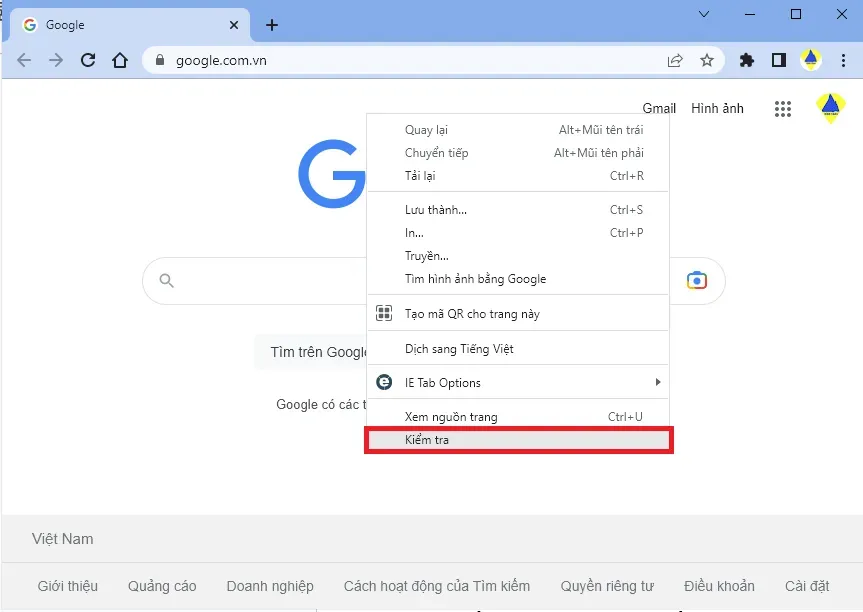
Task: Open Quảng cáo footer link
Action: pyautogui.click(x=162, y=586)
